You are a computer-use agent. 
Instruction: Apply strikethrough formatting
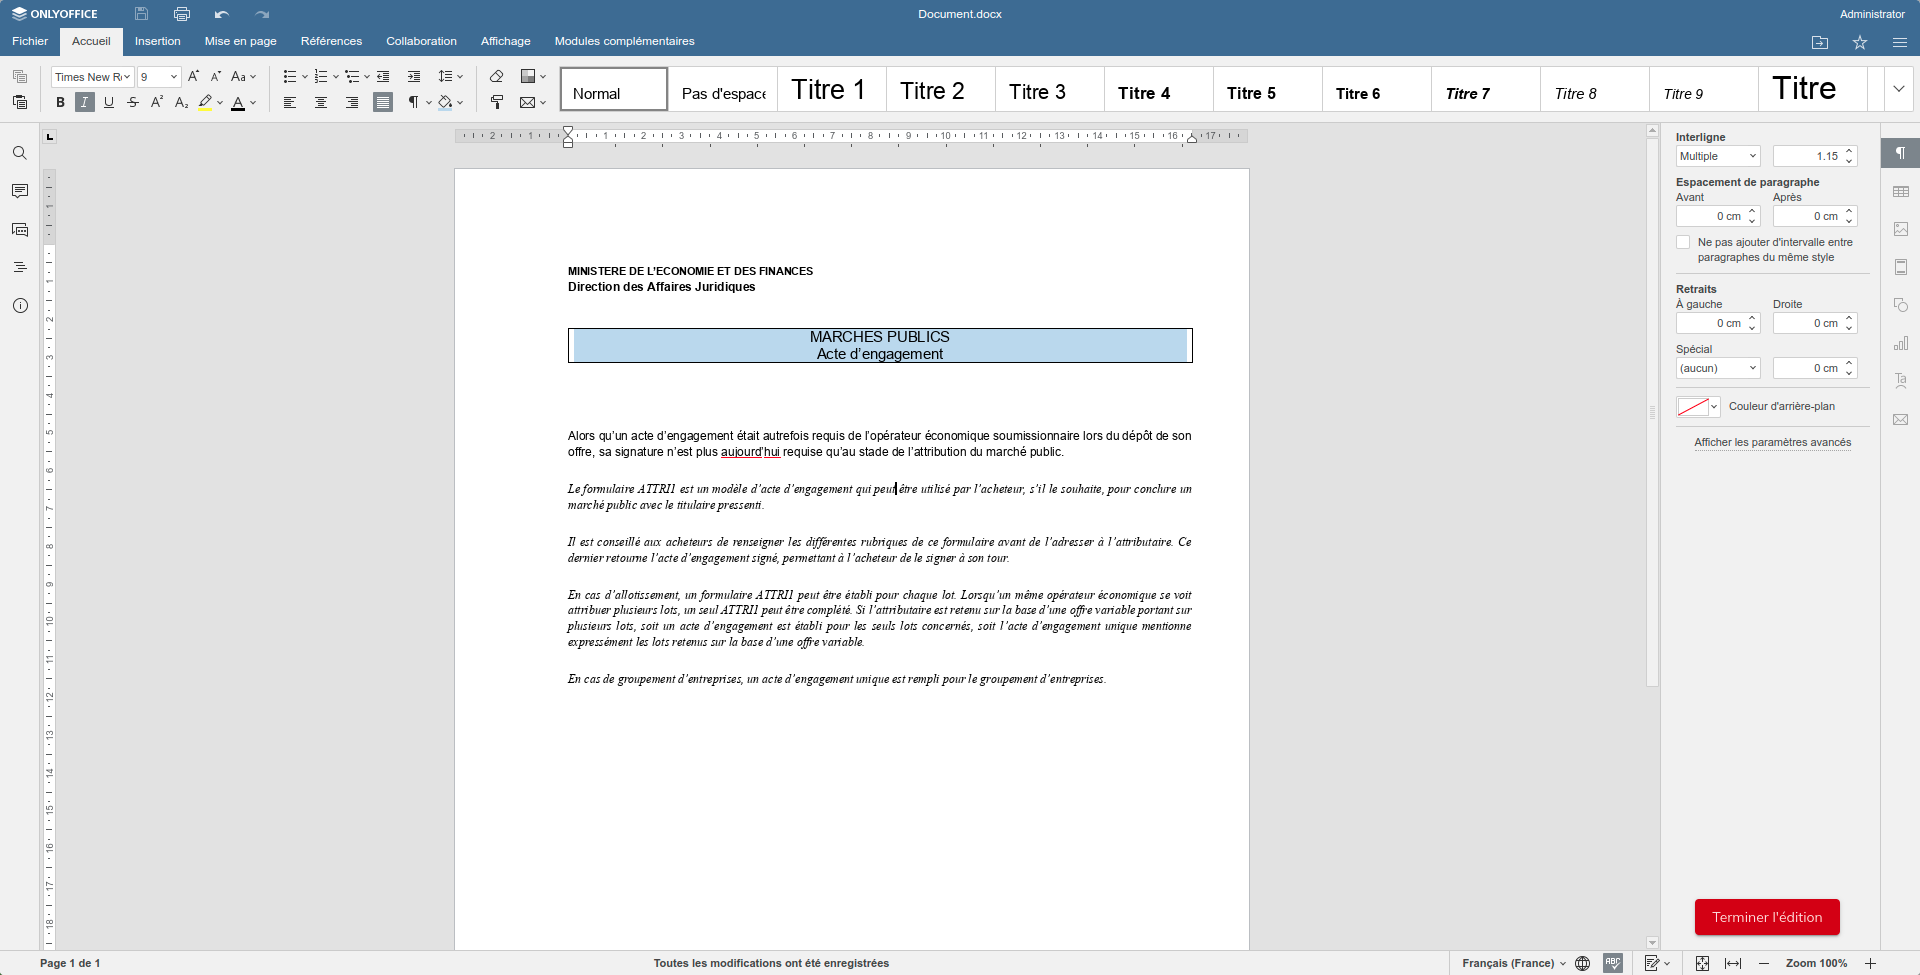(133, 102)
